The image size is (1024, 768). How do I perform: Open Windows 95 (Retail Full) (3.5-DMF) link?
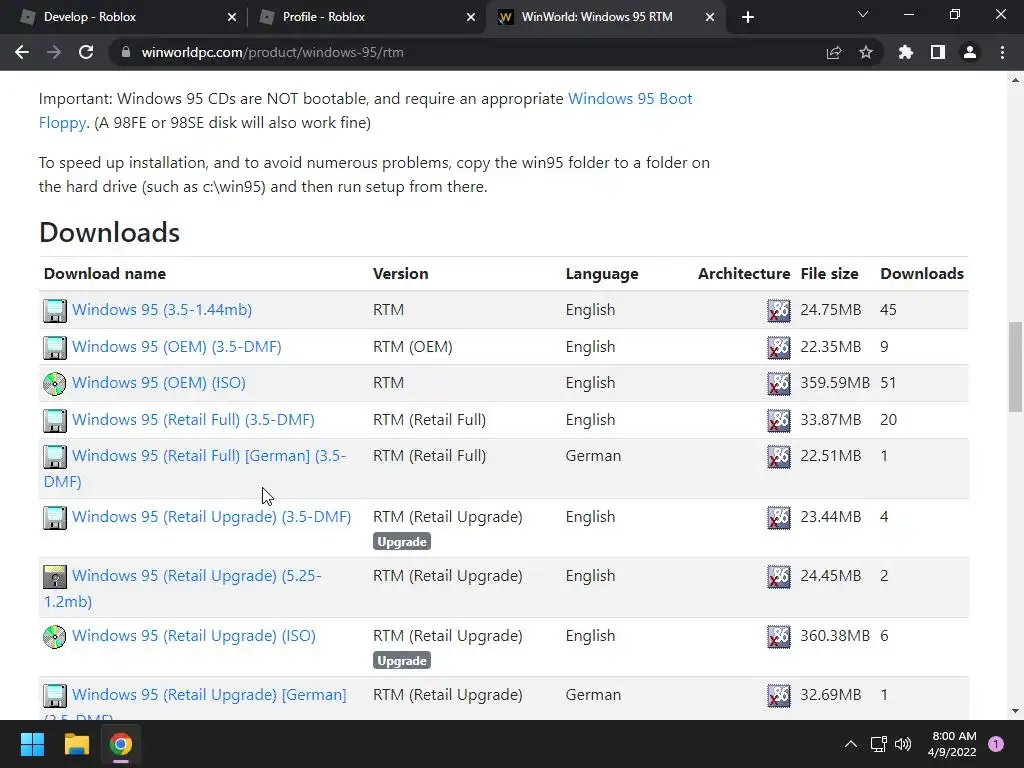coord(193,420)
